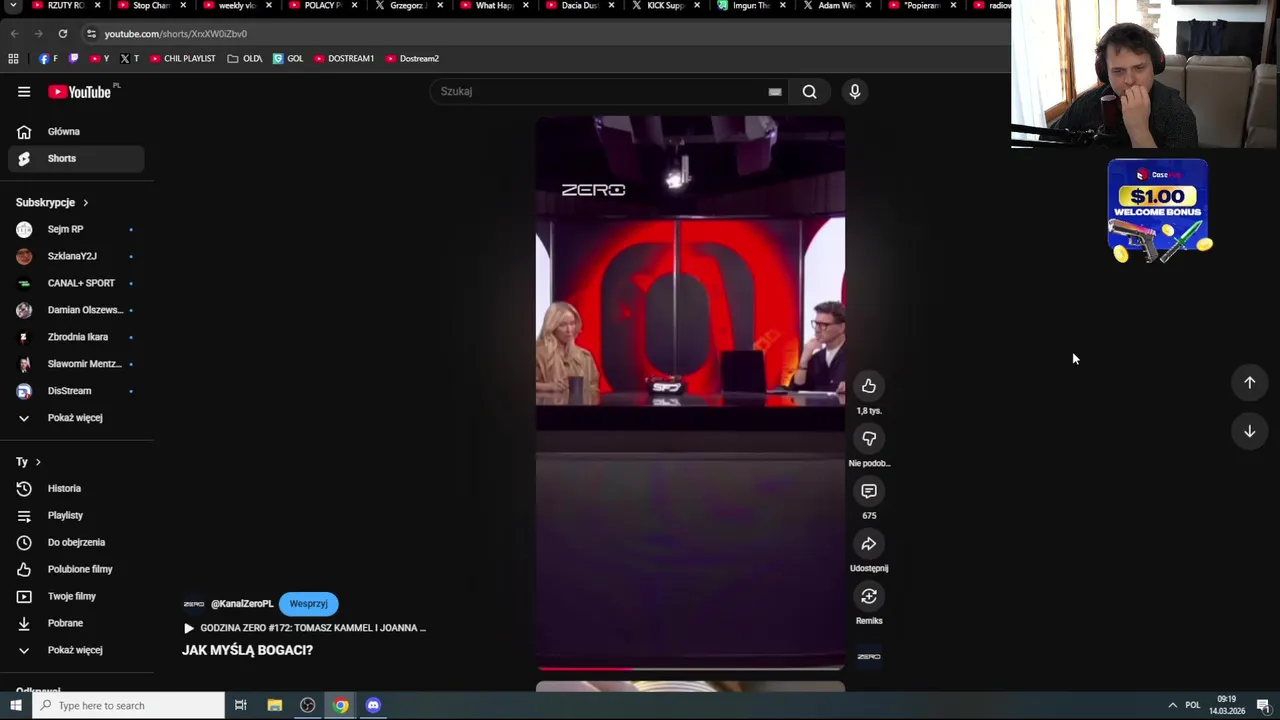1280x720 pixels.
Task: Open the CHIL PLAYLIST bookmark
Action: click(183, 58)
